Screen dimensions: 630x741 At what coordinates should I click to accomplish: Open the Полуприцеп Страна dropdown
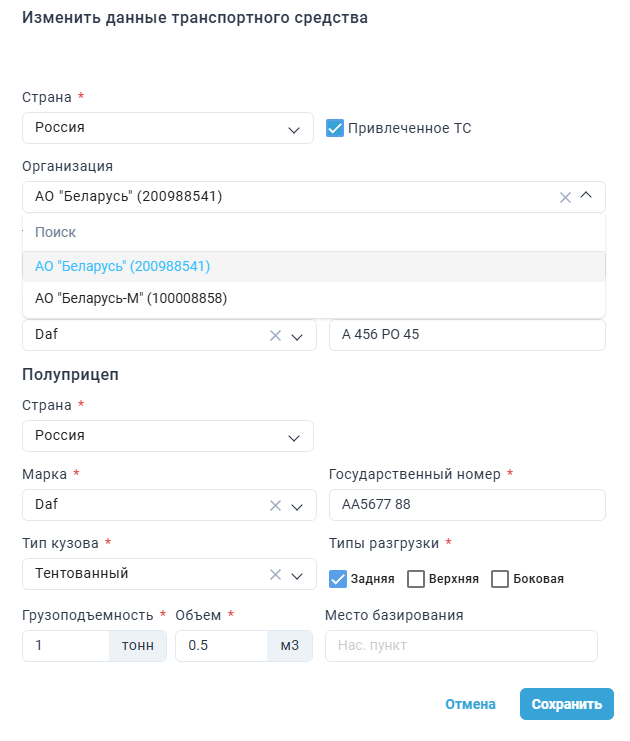click(168, 436)
